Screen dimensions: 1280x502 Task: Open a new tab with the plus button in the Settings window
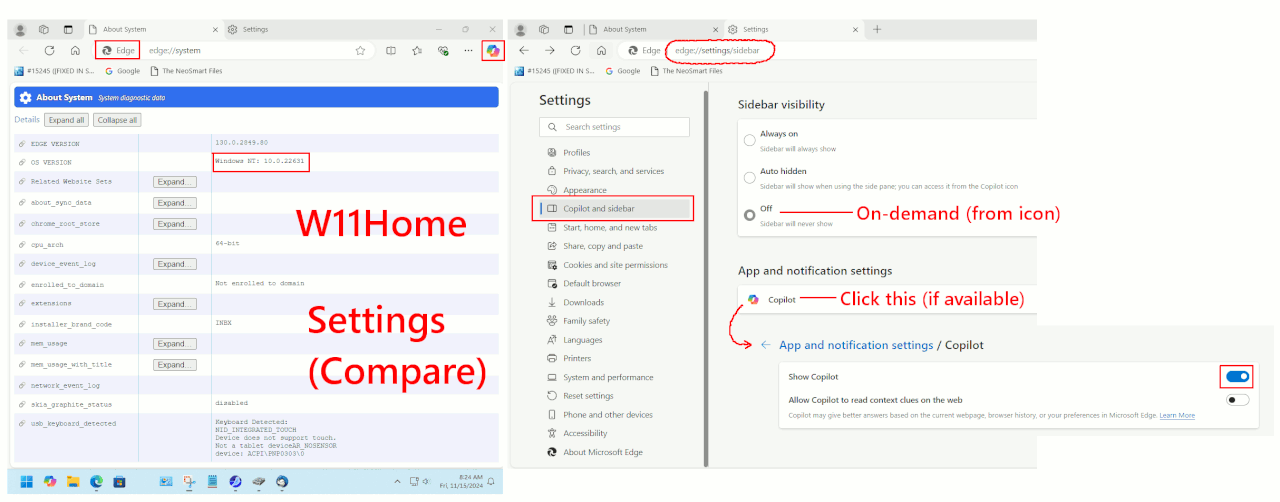877,30
